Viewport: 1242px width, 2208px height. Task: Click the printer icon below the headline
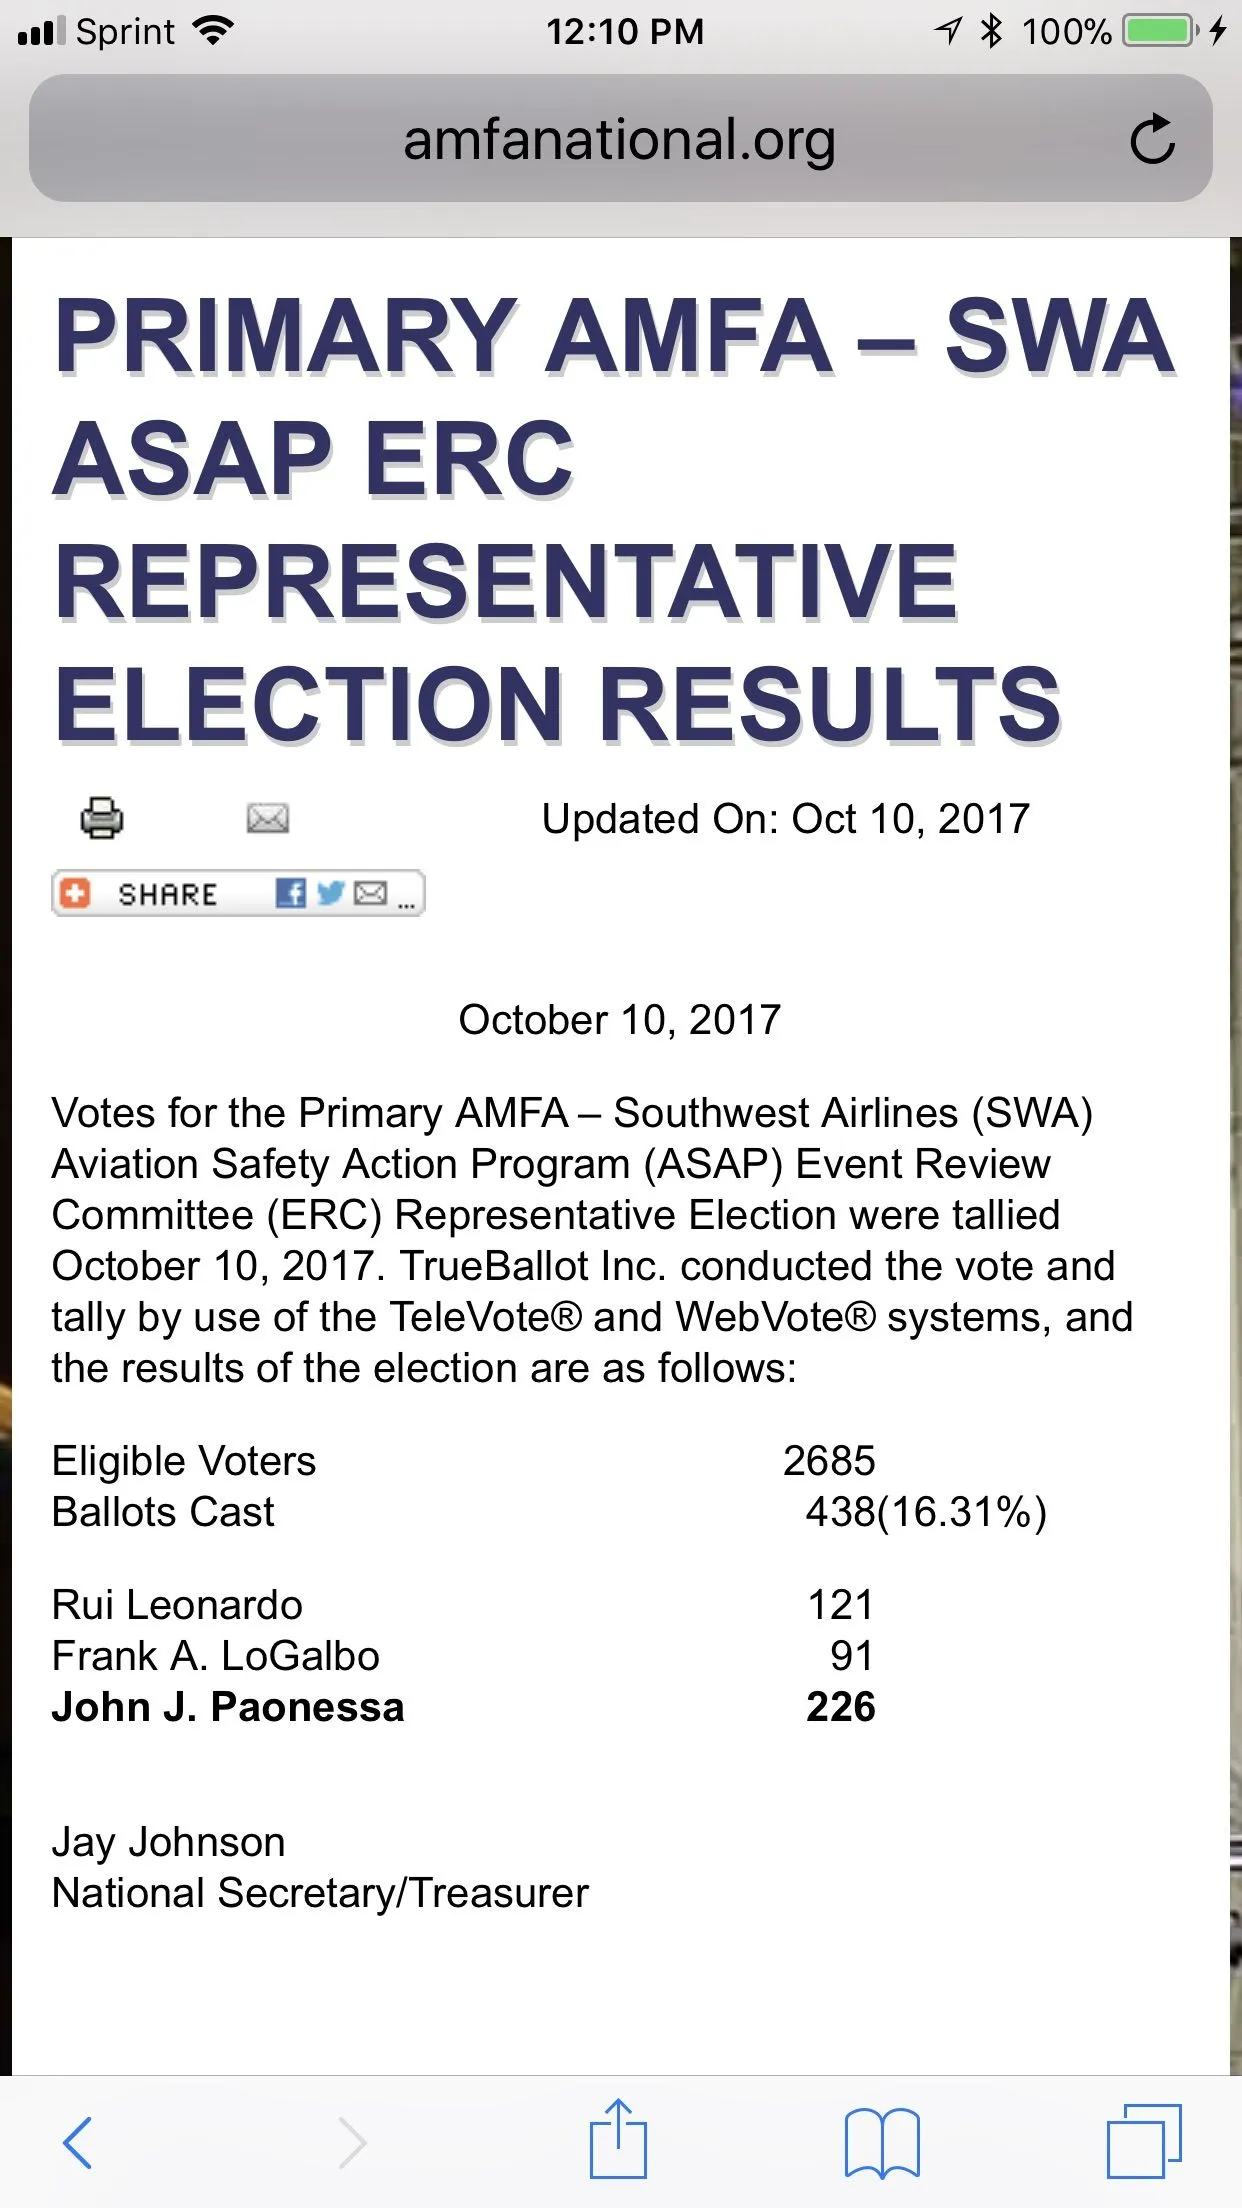pyautogui.click(x=101, y=818)
